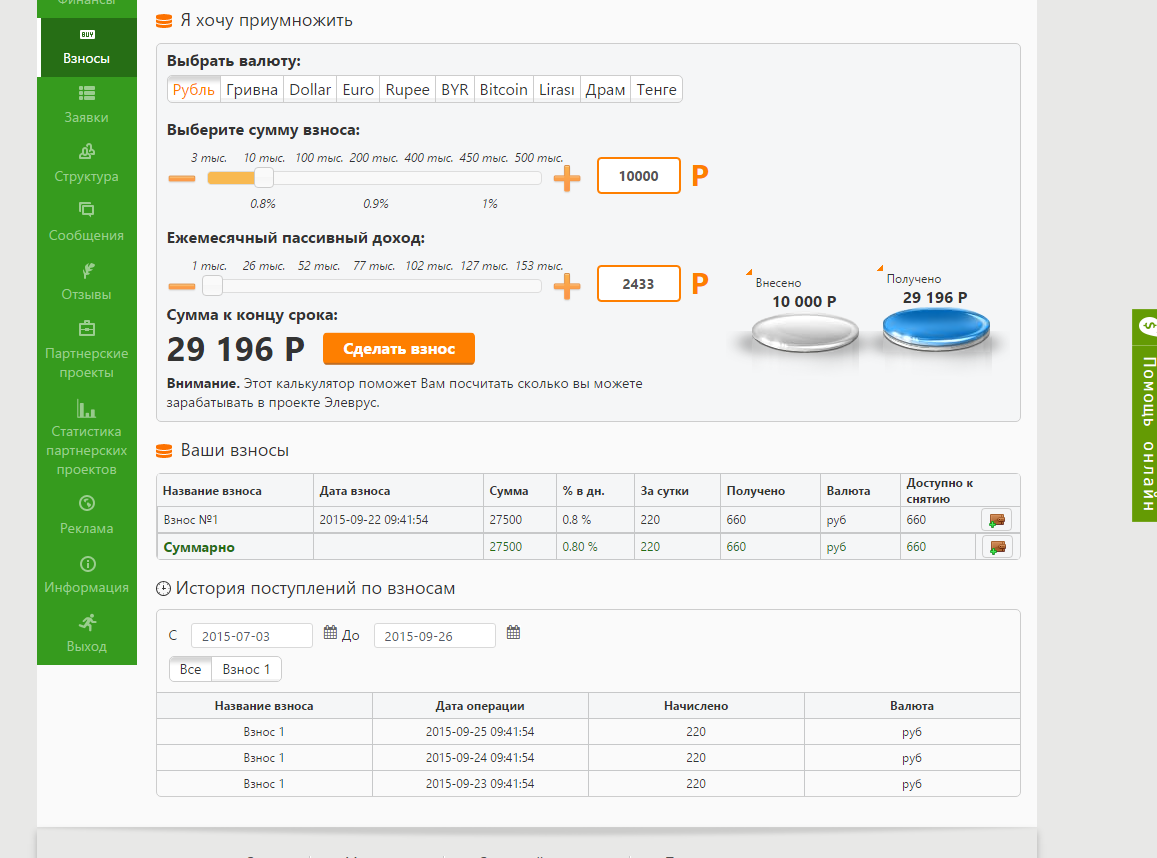This screenshot has width=1157, height=858.
Task: Click history row dated 2015-09-23 09:41:54
Action: click(x=588, y=783)
